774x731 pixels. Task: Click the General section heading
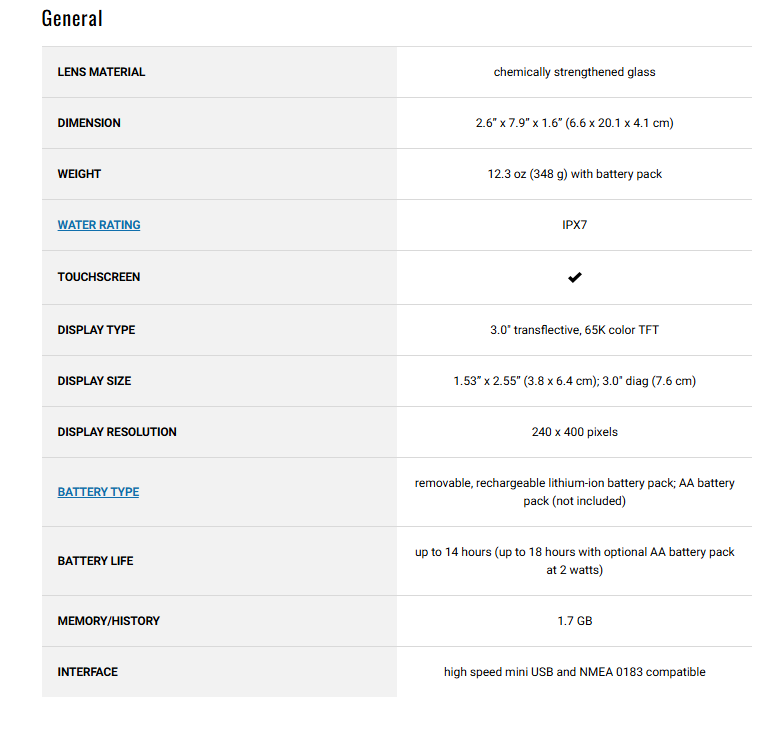tap(72, 18)
